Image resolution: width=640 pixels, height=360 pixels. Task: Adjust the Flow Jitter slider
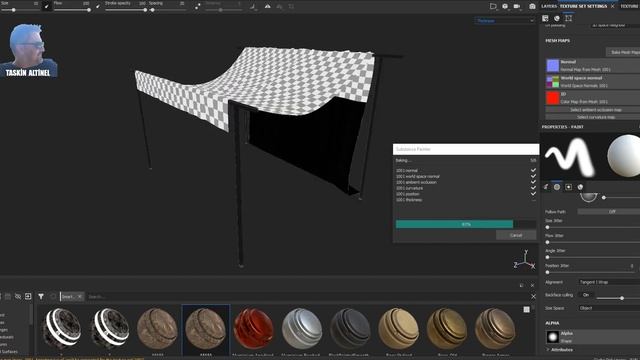point(592,242)
